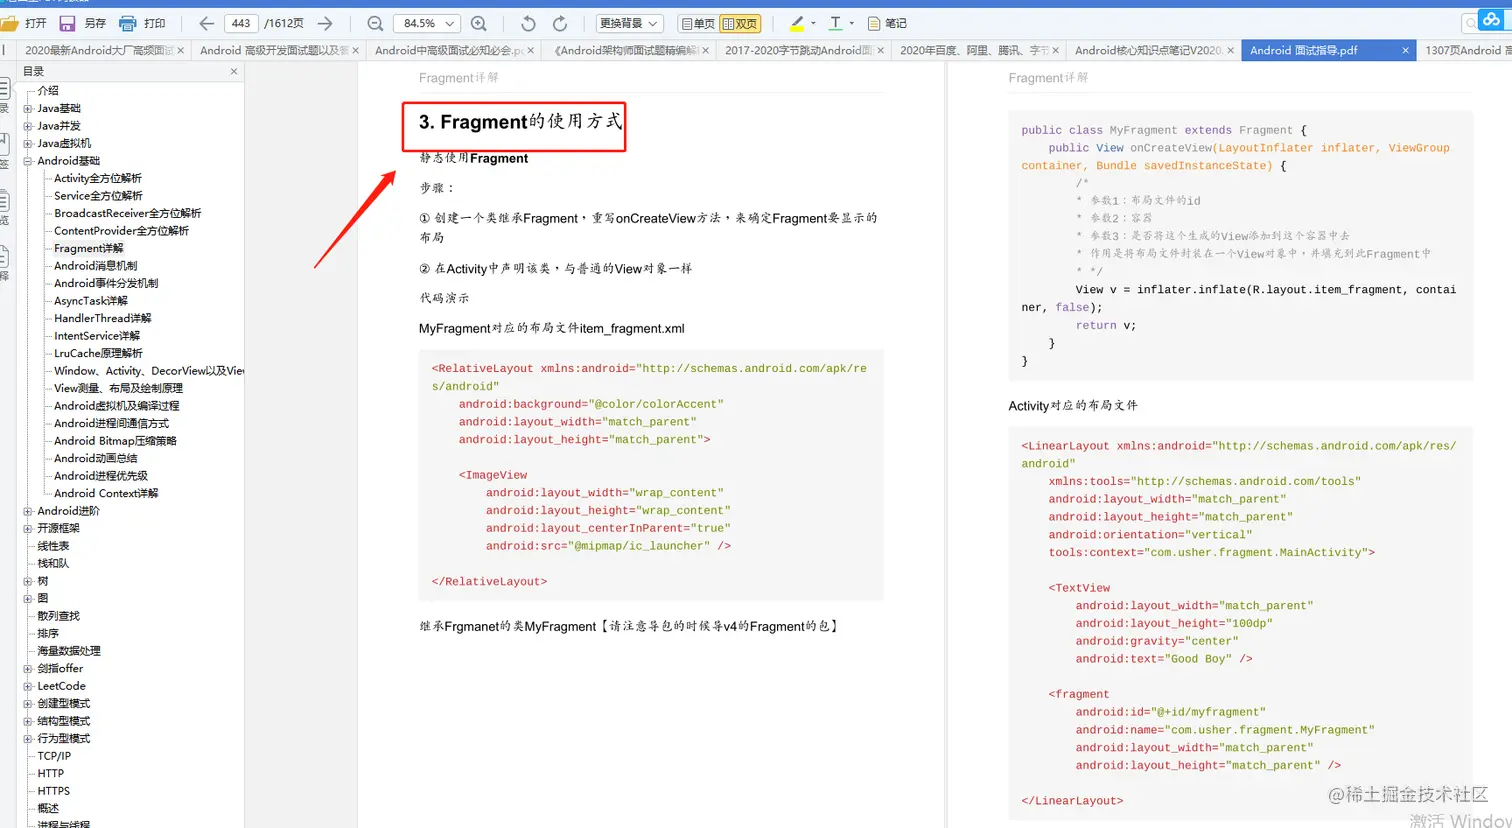Open Android Bitmap压缩策略 in outline
Image resolution: width=1512 pixels, height=828 pixels.
115,441
